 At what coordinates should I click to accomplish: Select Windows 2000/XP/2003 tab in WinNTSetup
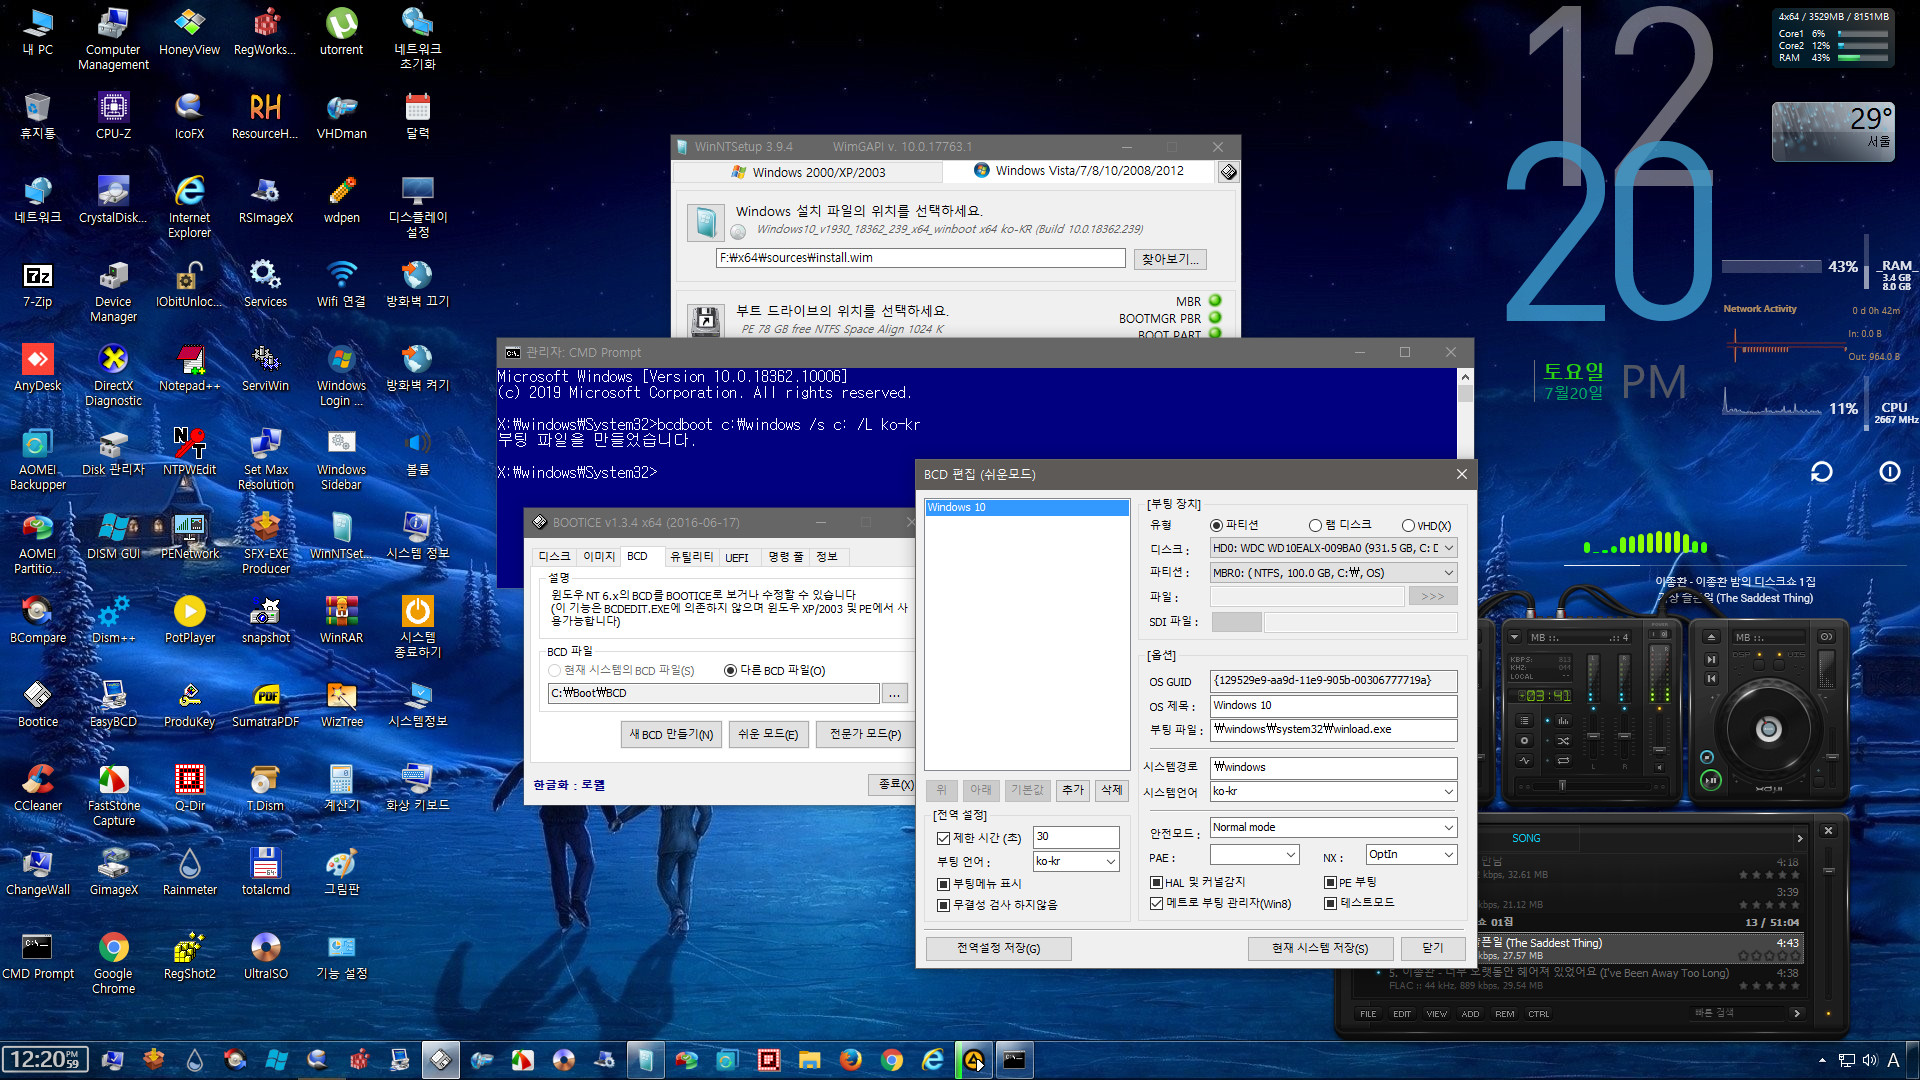pos(809,172)
